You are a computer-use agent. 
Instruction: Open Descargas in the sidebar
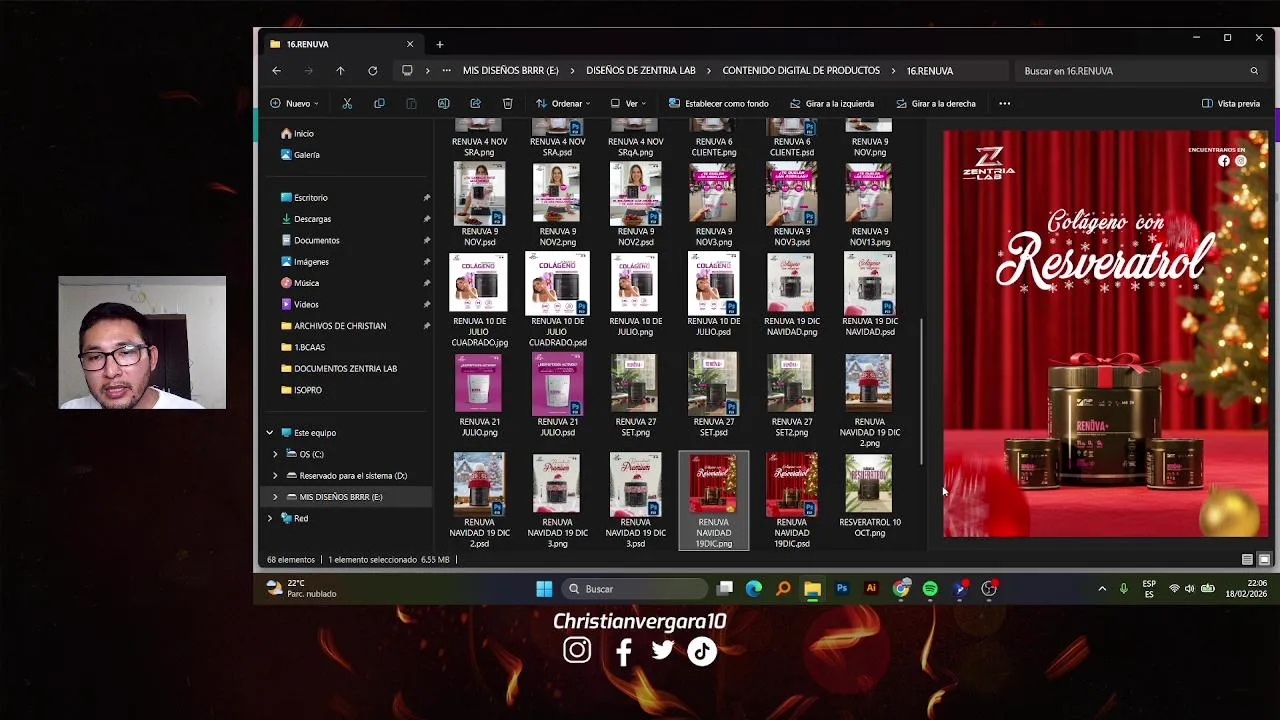click(312, 219)
